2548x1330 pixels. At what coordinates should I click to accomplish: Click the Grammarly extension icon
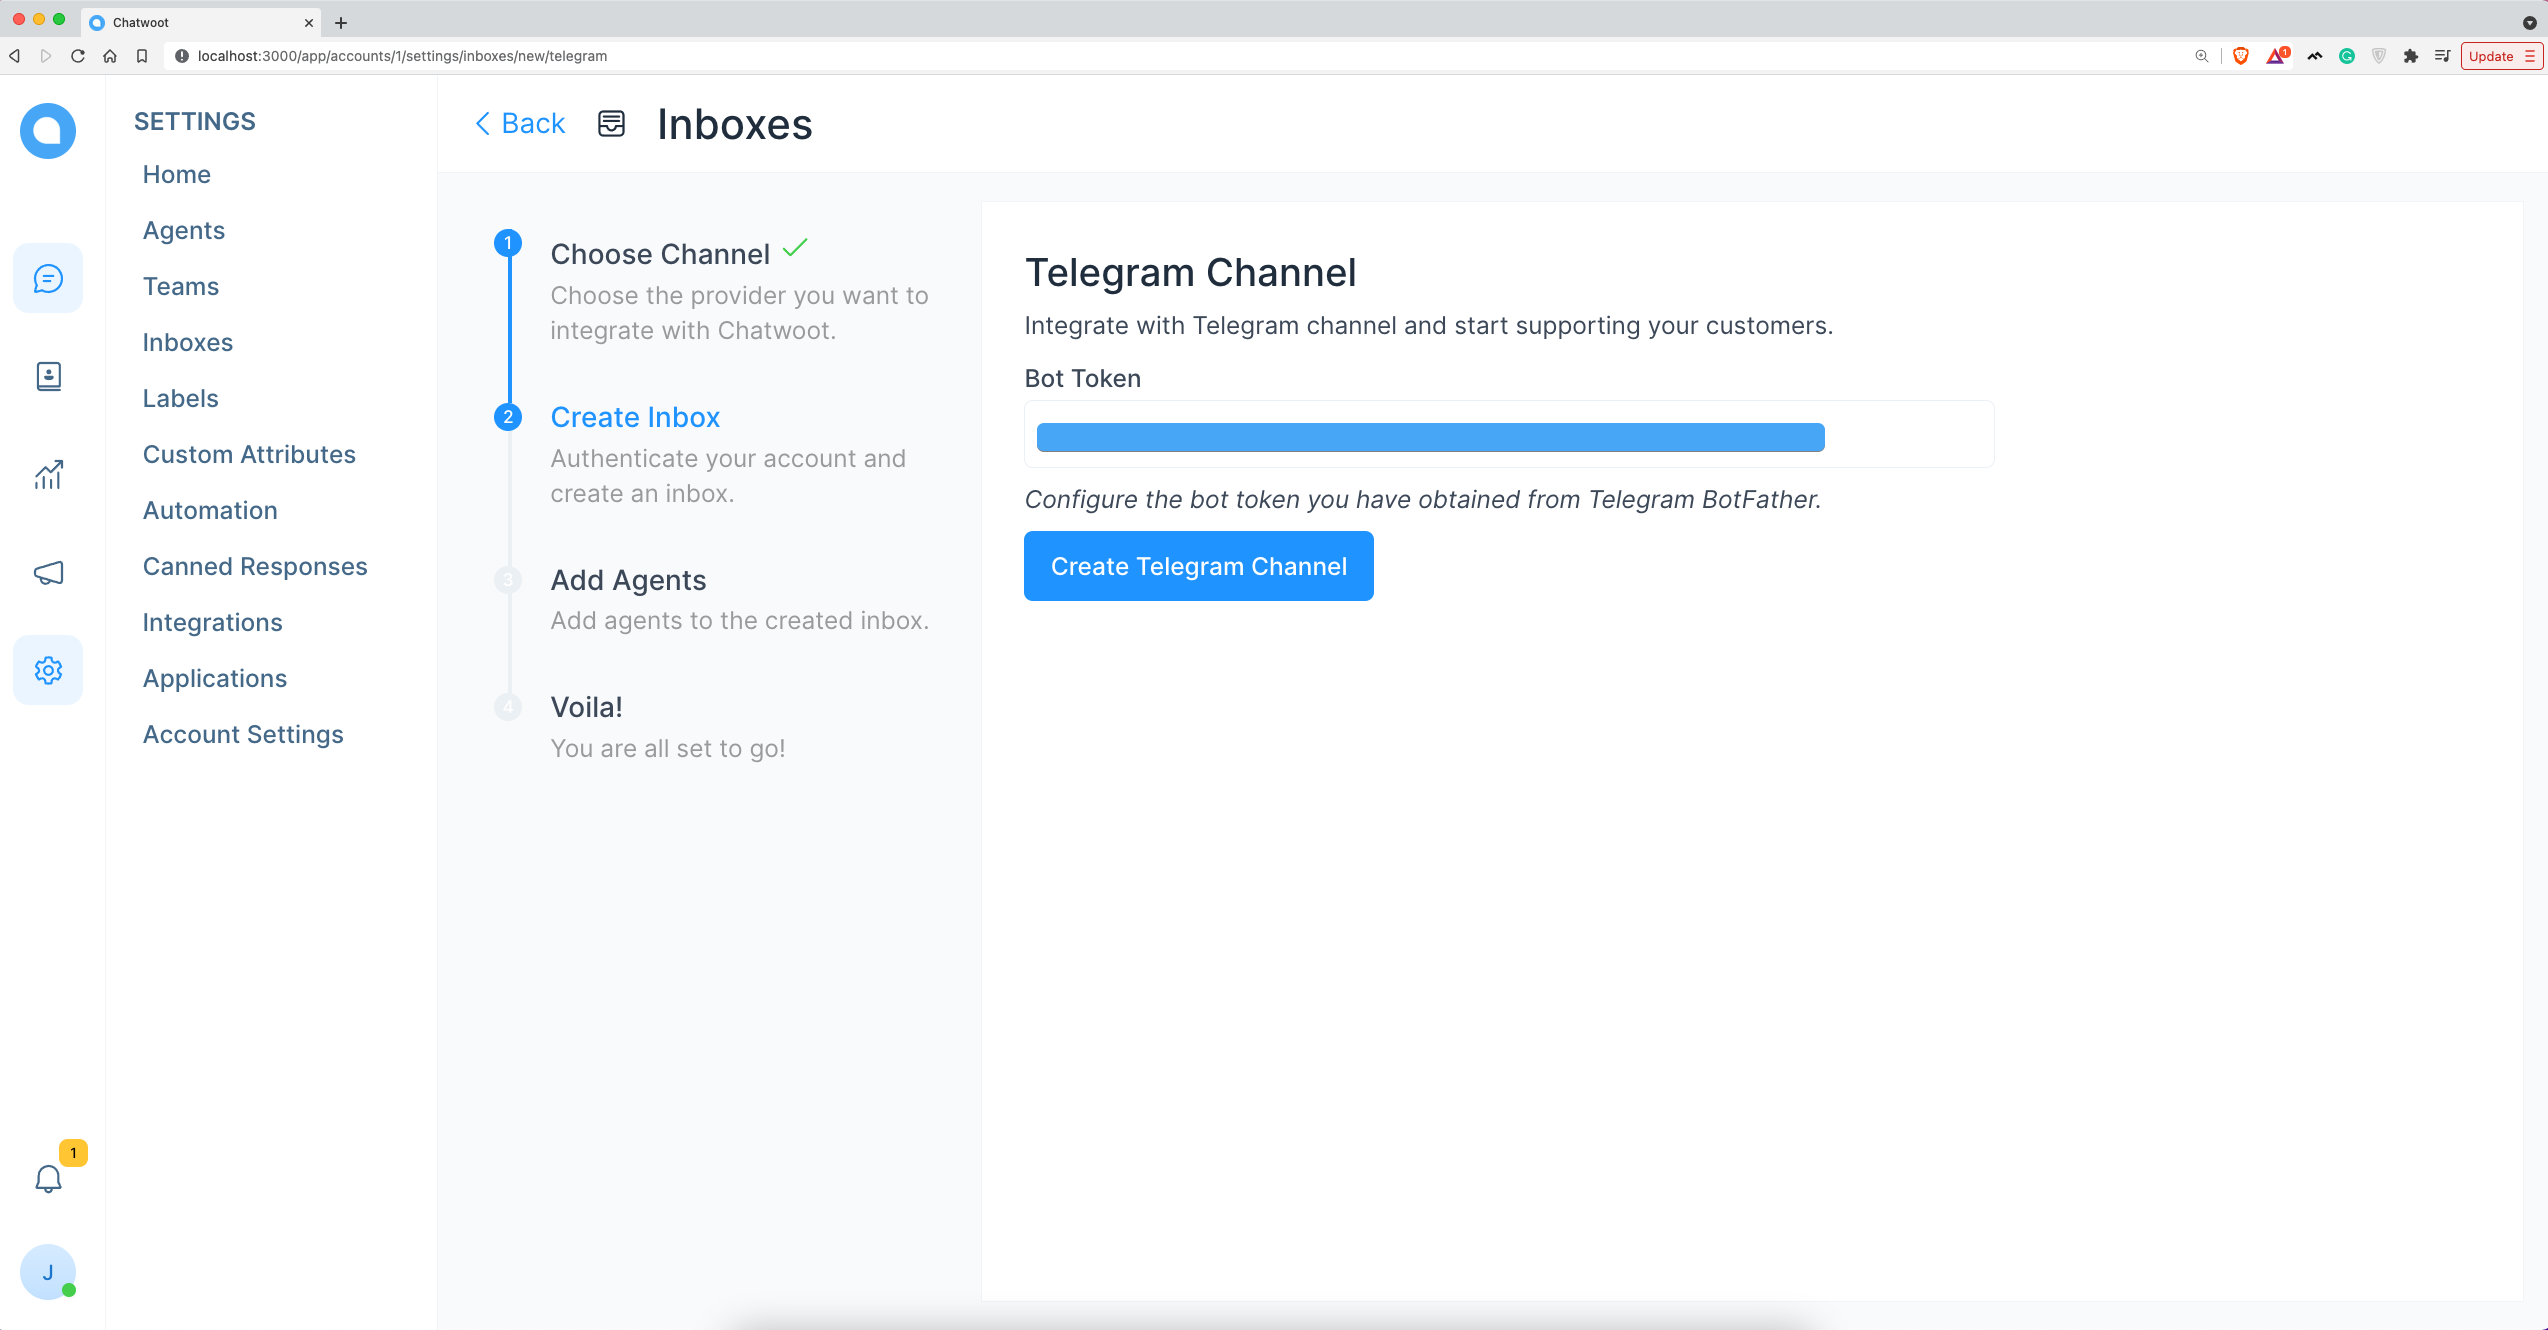(2347, 56)
